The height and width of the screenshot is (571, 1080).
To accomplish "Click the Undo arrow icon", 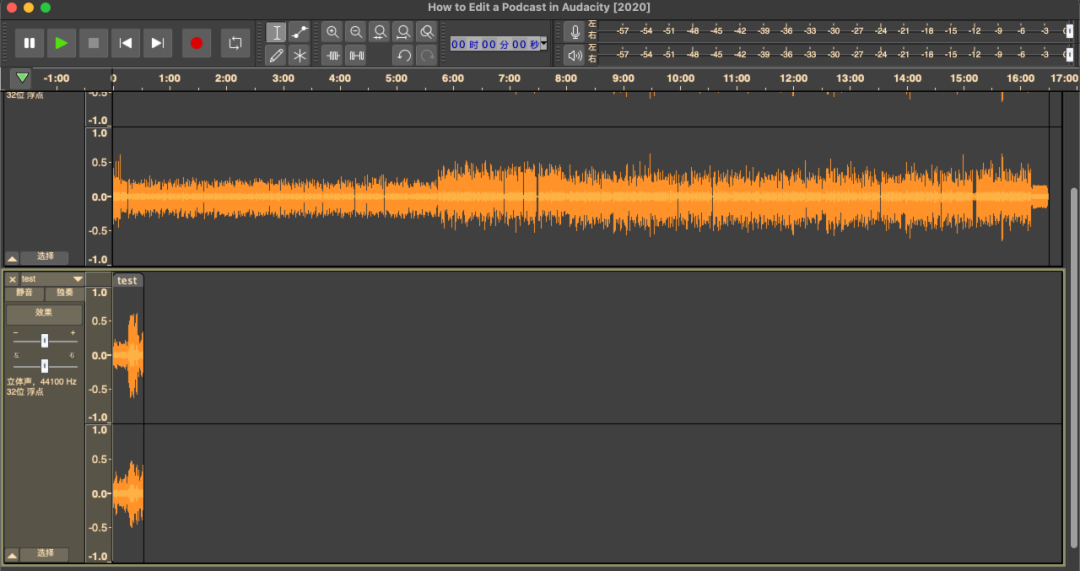I will pos(403,56).
